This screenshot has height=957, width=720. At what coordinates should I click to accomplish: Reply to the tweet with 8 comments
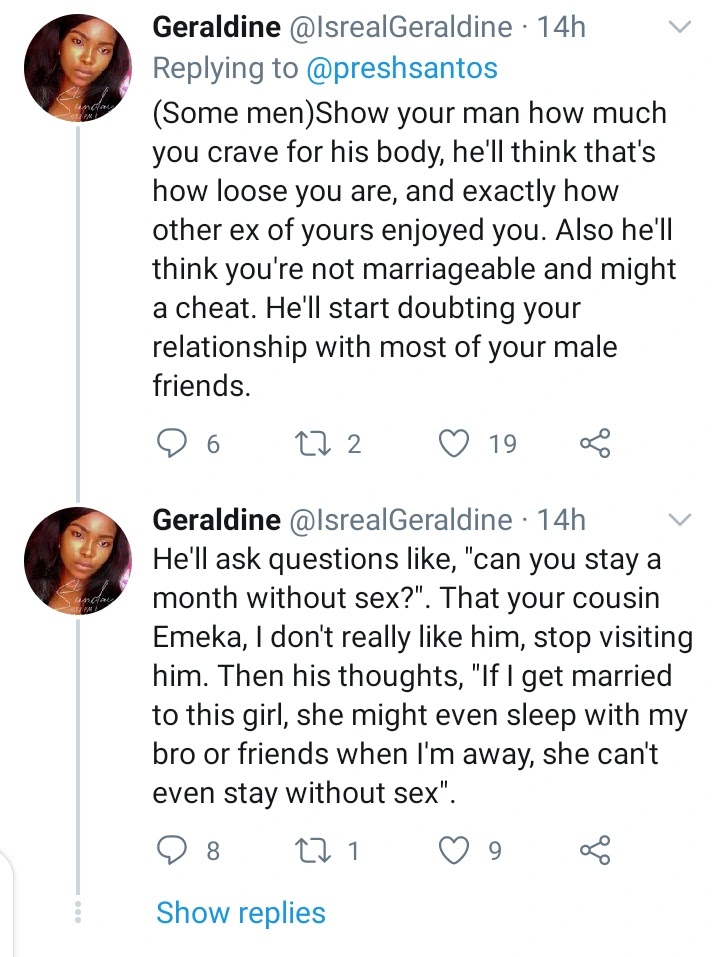click(x=172, y=850)
